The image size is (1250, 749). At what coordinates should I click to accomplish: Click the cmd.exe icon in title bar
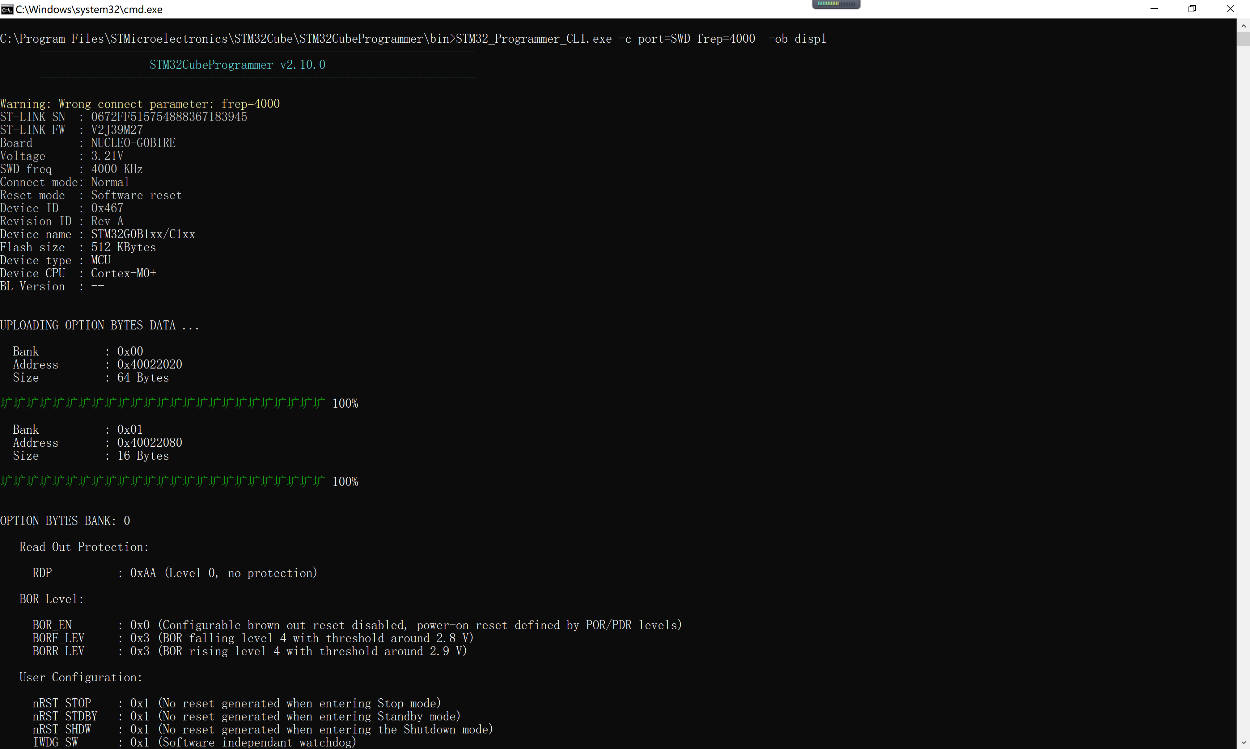pos(7,8)
